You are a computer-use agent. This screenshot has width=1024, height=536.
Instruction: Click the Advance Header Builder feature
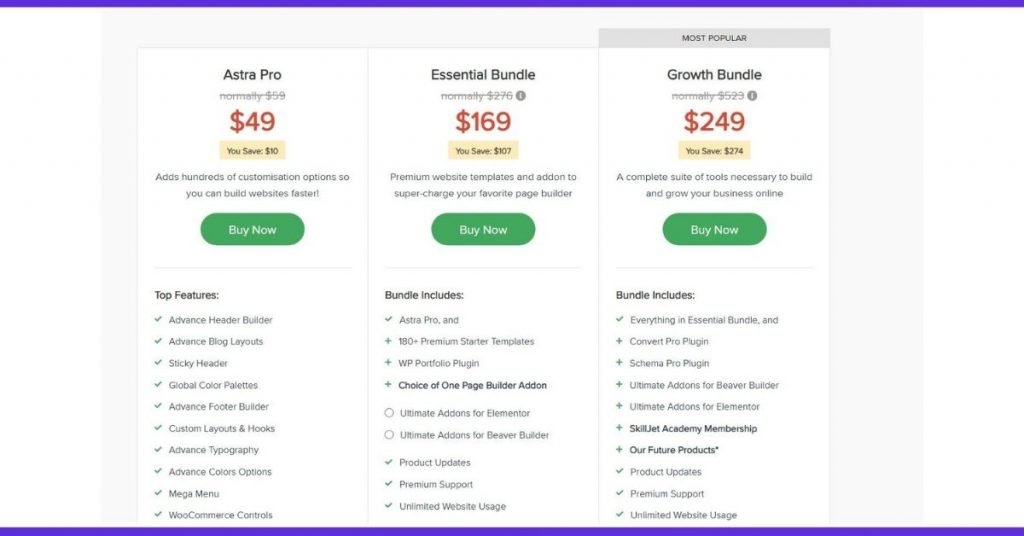[221, 320]
